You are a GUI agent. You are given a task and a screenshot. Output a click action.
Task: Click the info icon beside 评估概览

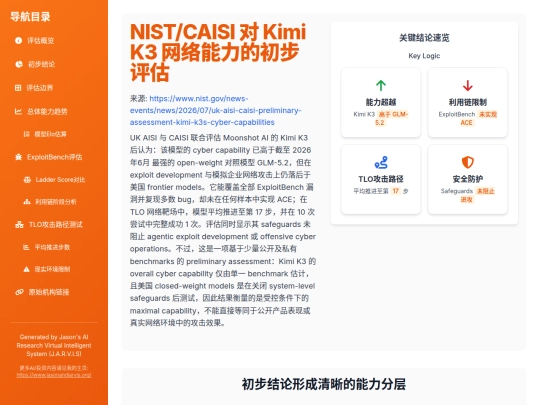coord(19,41)
